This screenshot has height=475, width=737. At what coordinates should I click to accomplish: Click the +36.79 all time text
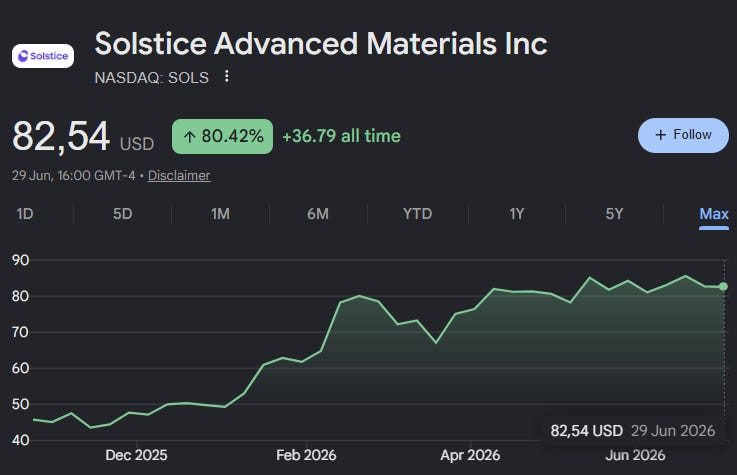click(341, 136)
